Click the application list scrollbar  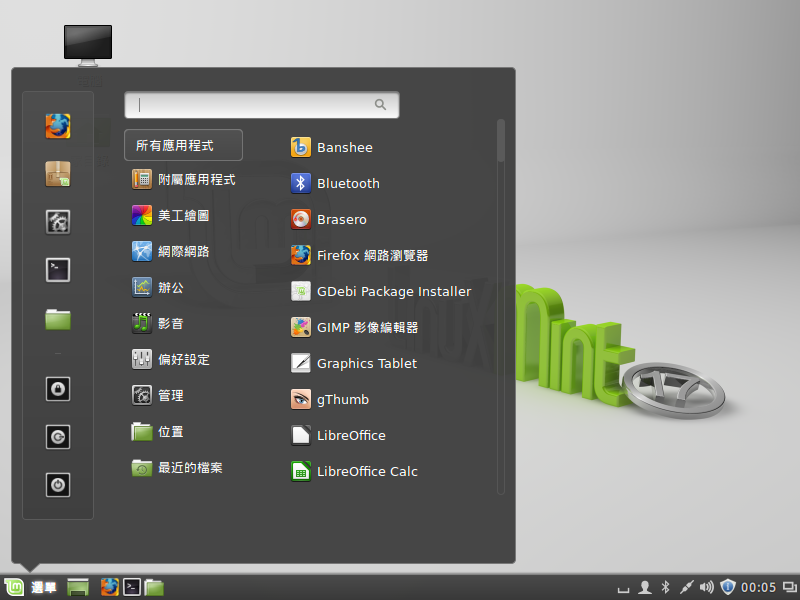coord(501,140)
